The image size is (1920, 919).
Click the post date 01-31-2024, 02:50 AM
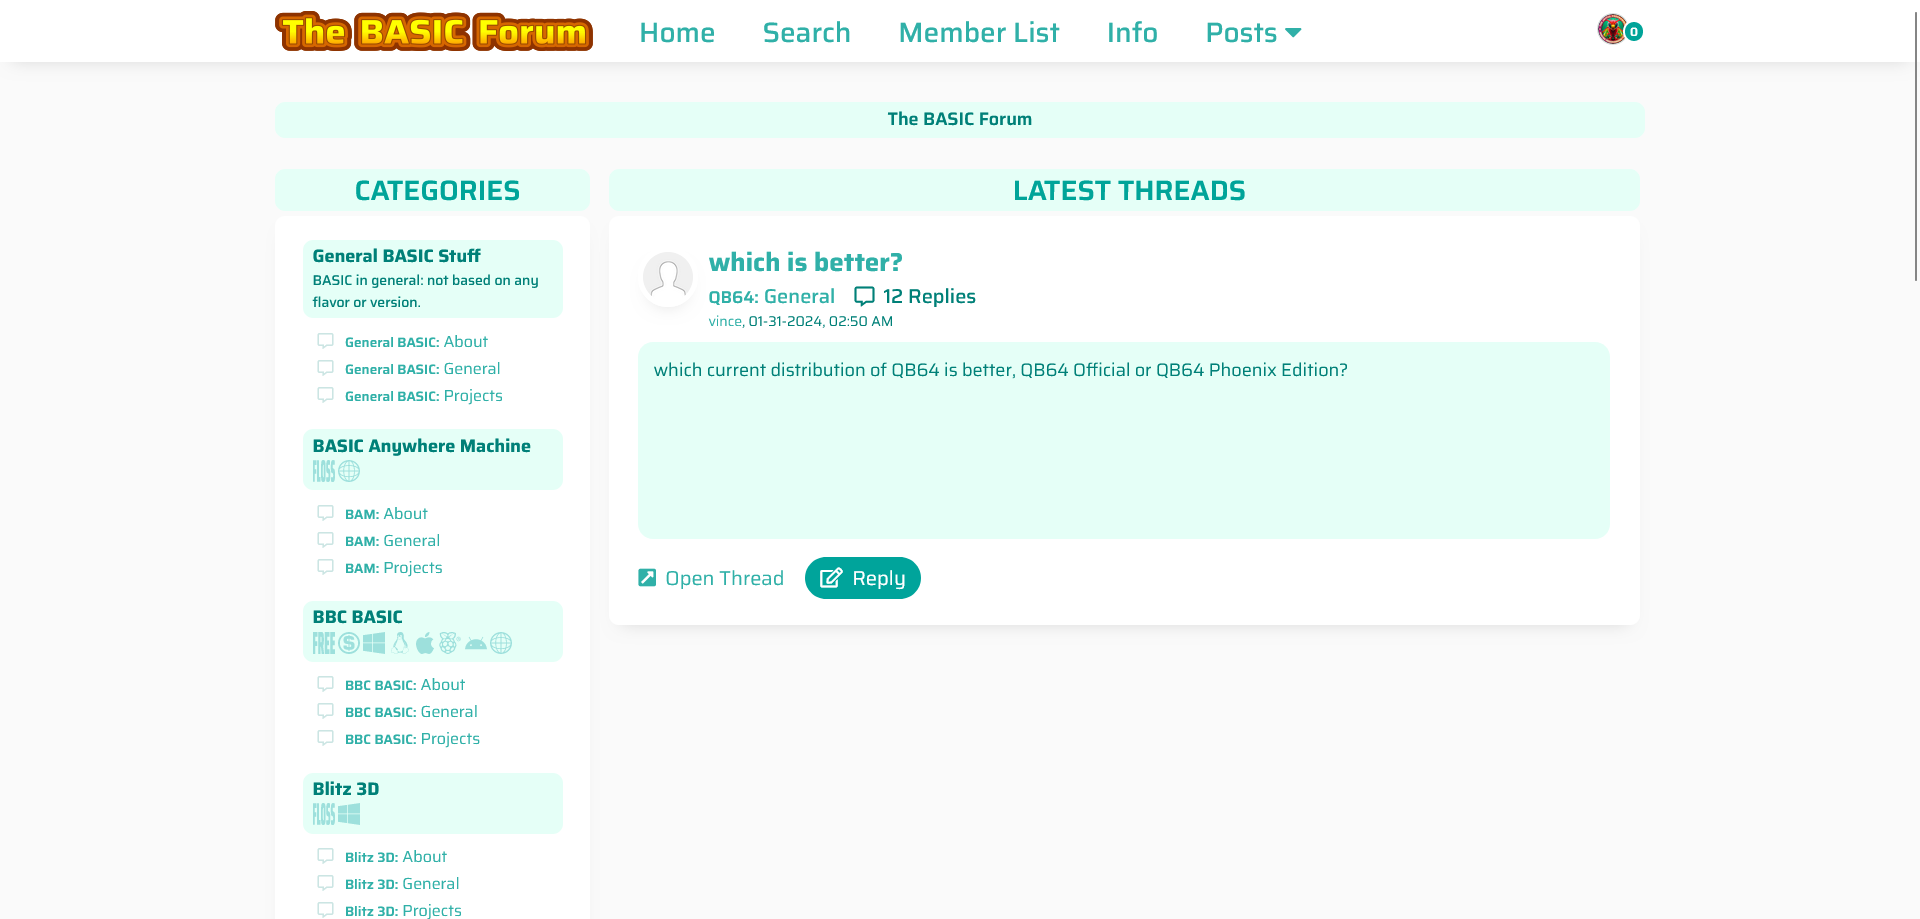coord(821,321)
